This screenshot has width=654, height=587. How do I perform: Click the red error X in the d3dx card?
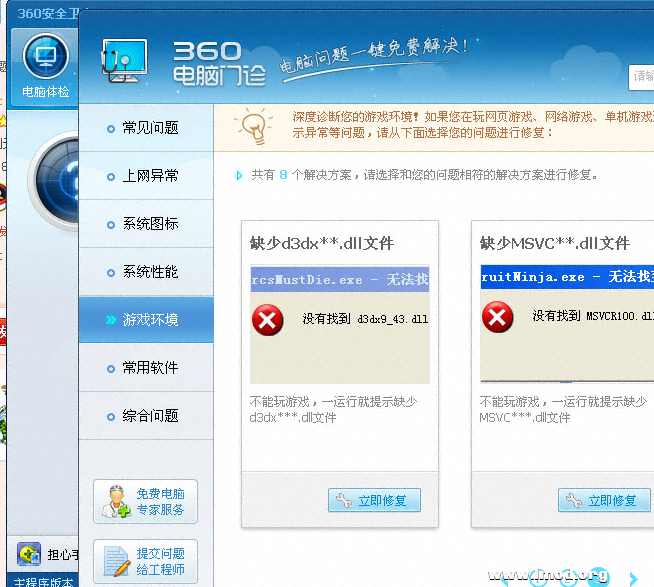click(x=267, y=320)
